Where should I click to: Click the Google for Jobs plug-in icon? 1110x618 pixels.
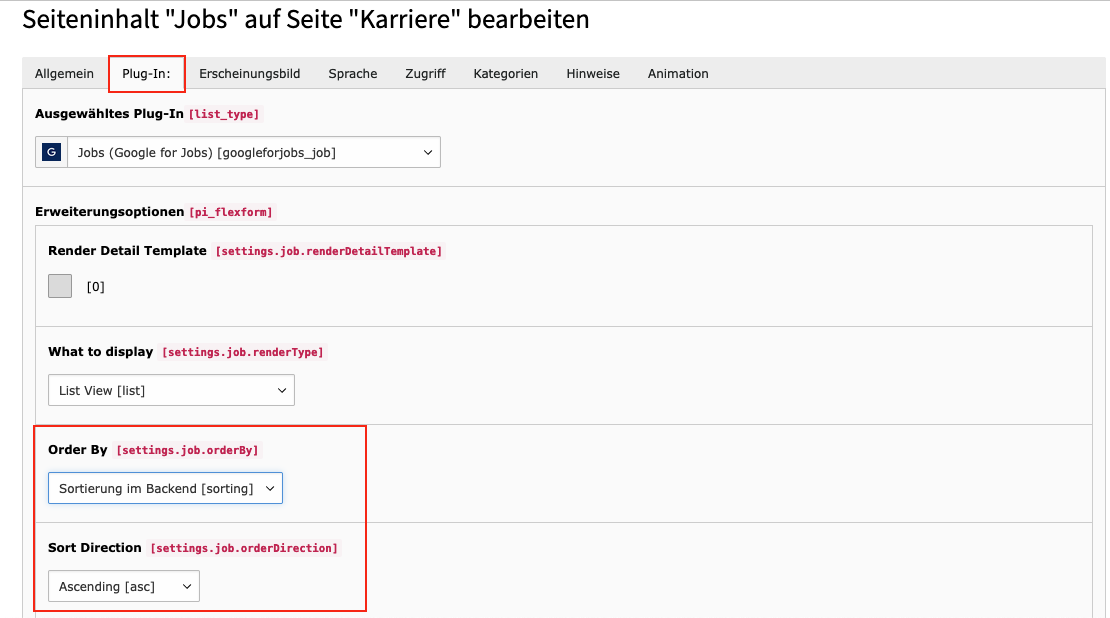coord(52,152)
